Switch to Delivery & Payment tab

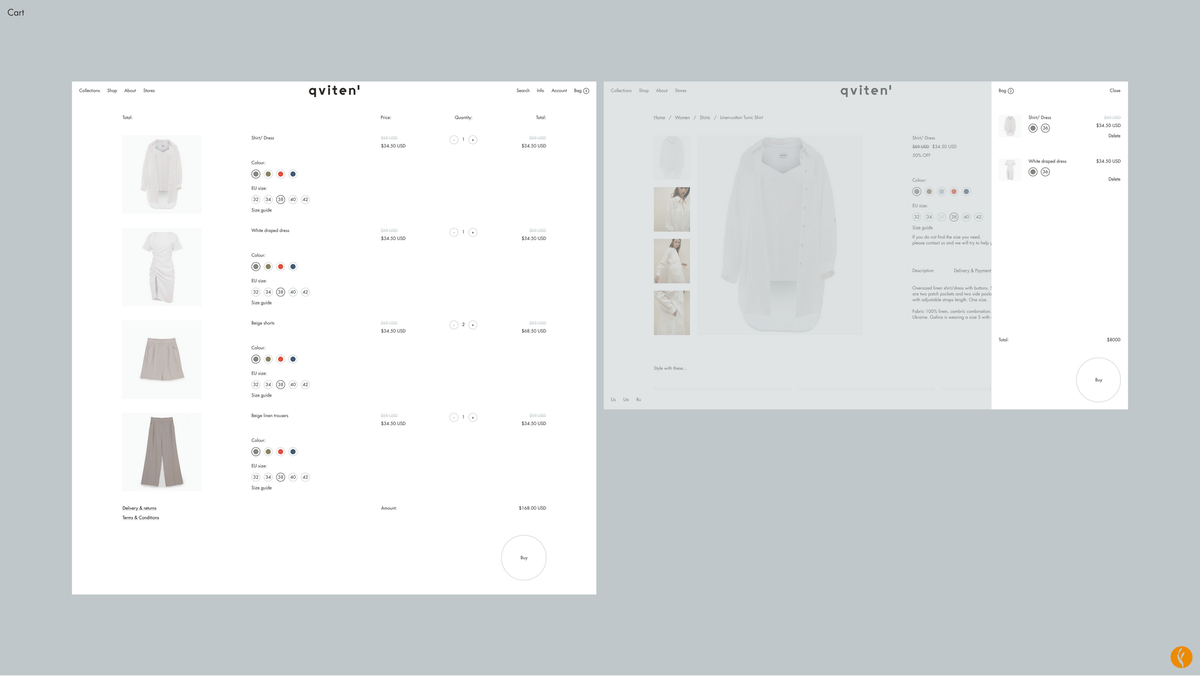[x=972, y=271]
